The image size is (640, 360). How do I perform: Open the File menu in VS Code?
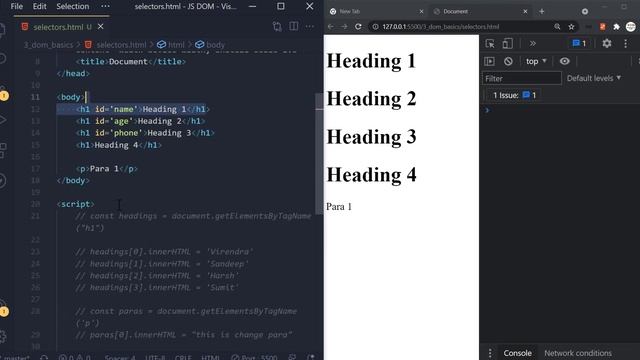coord(17,7)
